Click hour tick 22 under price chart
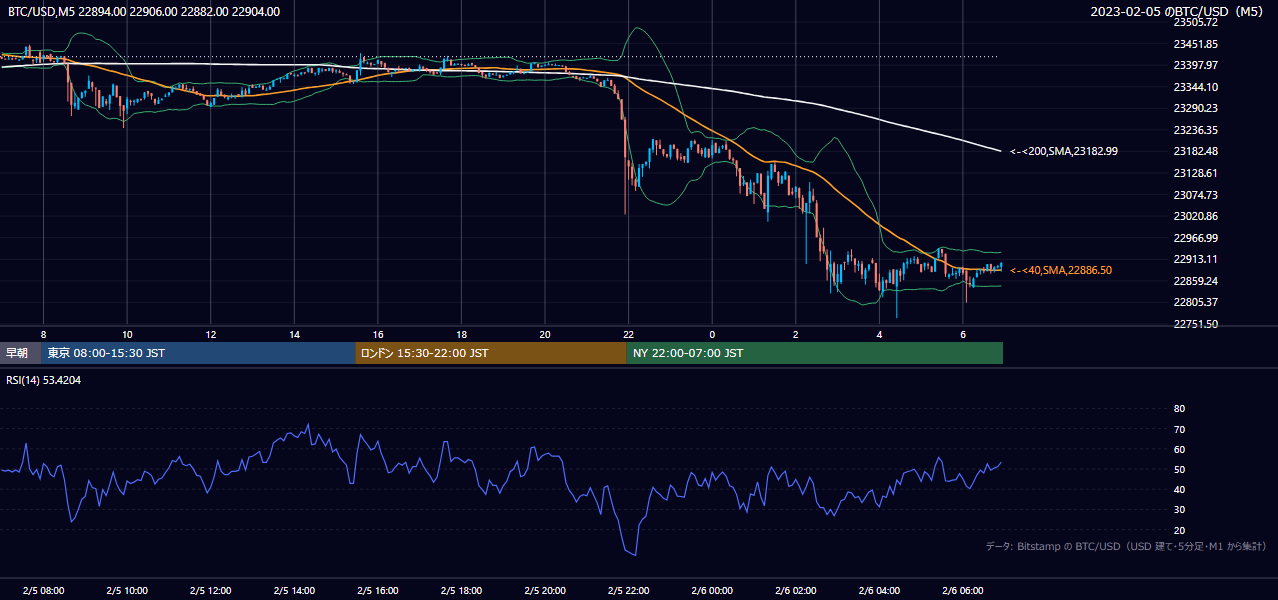 pos(629,334)
